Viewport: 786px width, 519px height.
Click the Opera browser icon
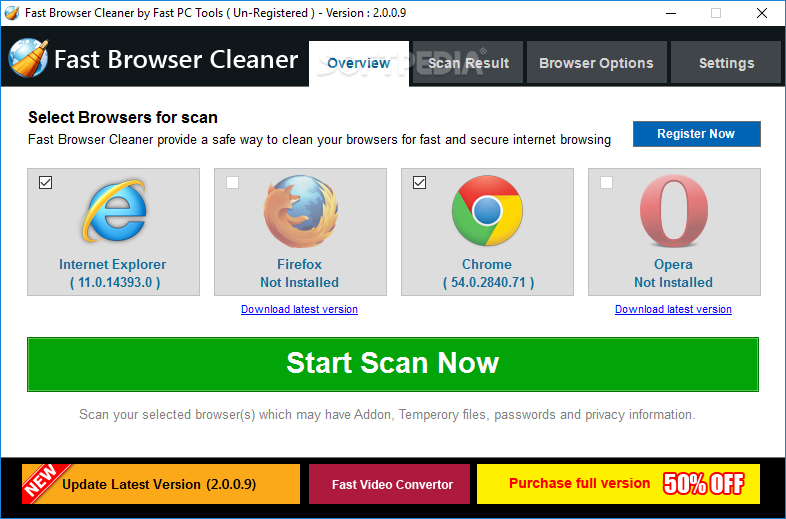(674, 211)
